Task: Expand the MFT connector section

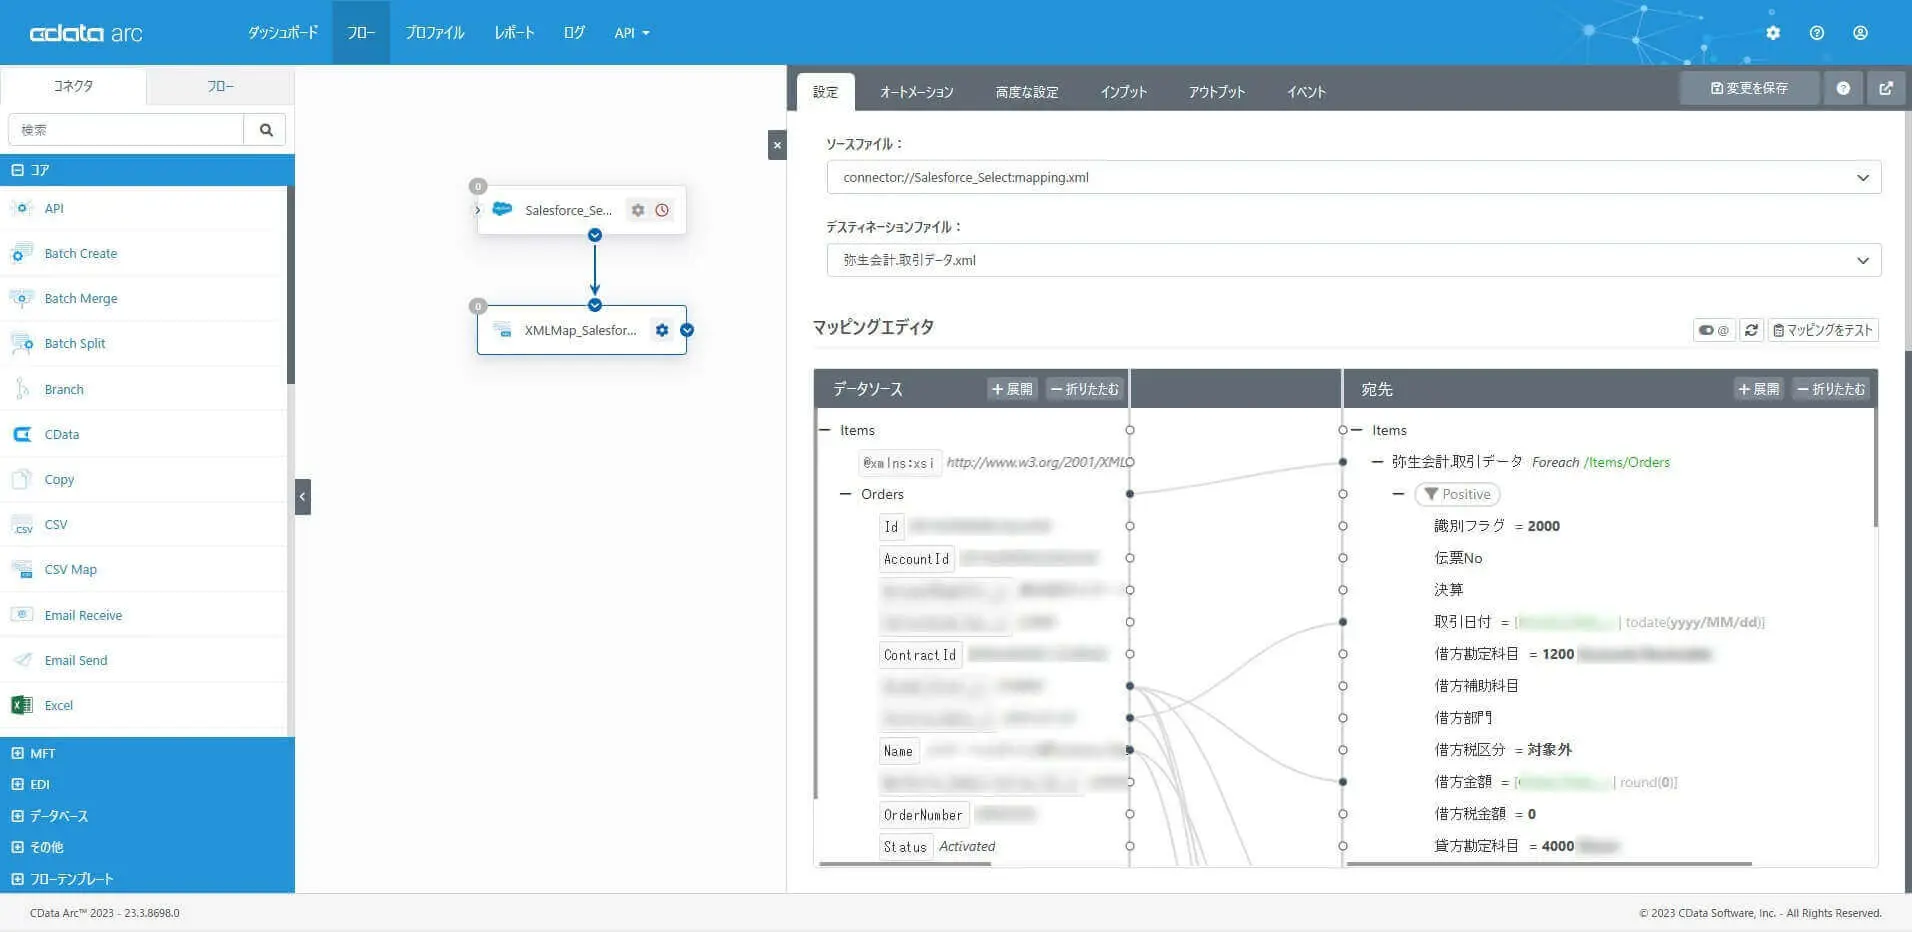Action: [x=18, y=753]
